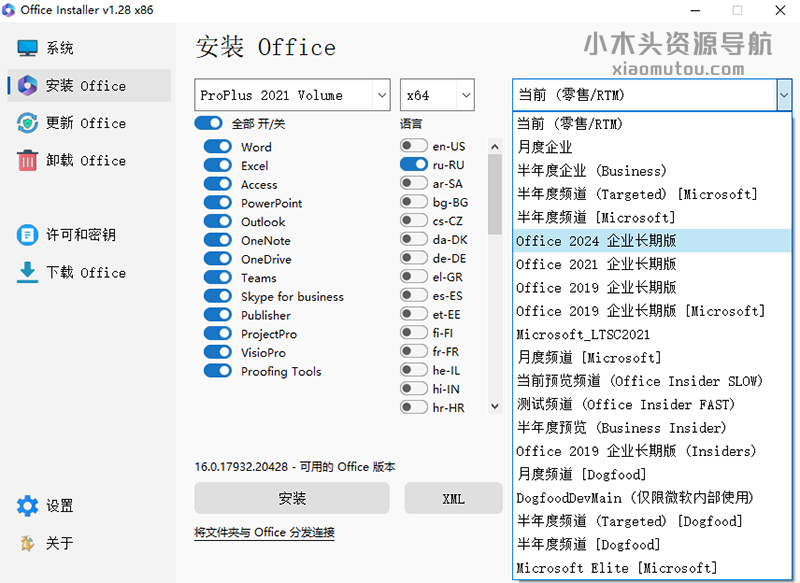Click the 安装 install button

tap(292, 498)
